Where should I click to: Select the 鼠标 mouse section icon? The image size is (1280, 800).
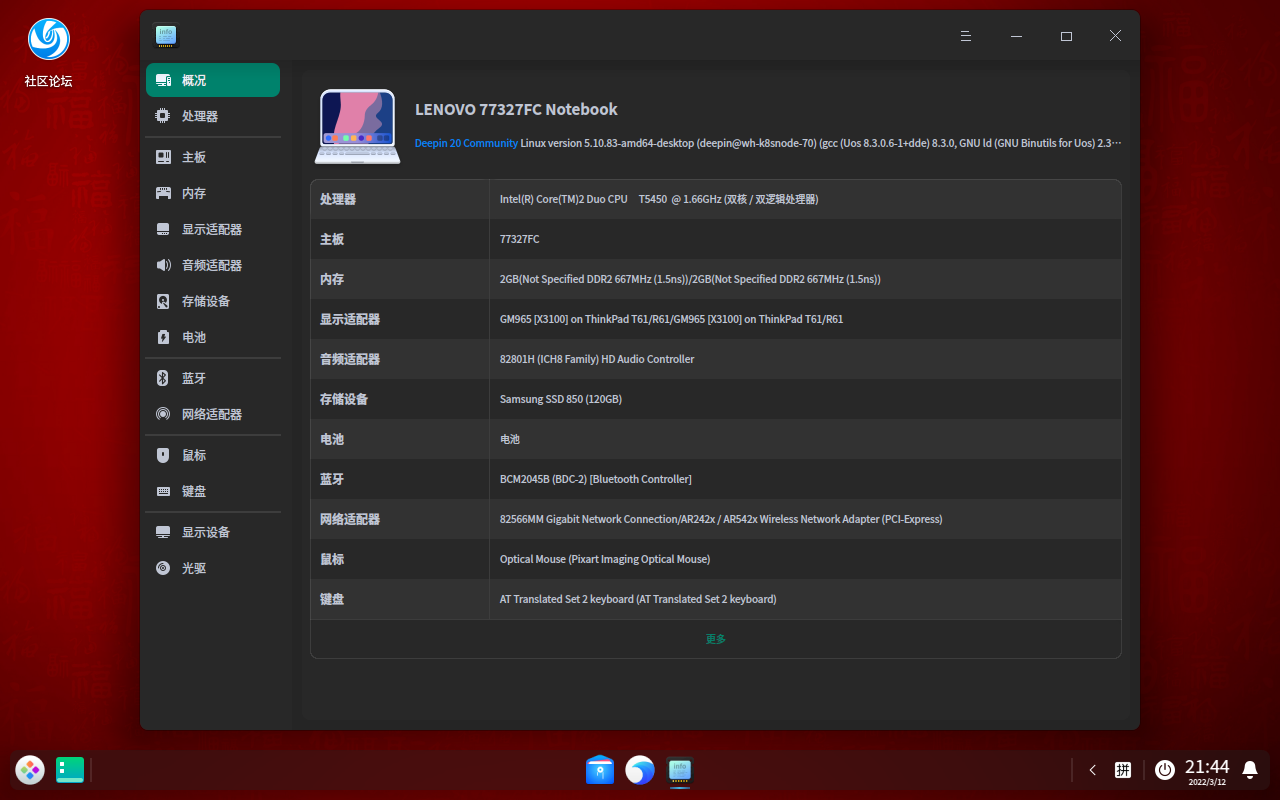click(x=162, y=455)
